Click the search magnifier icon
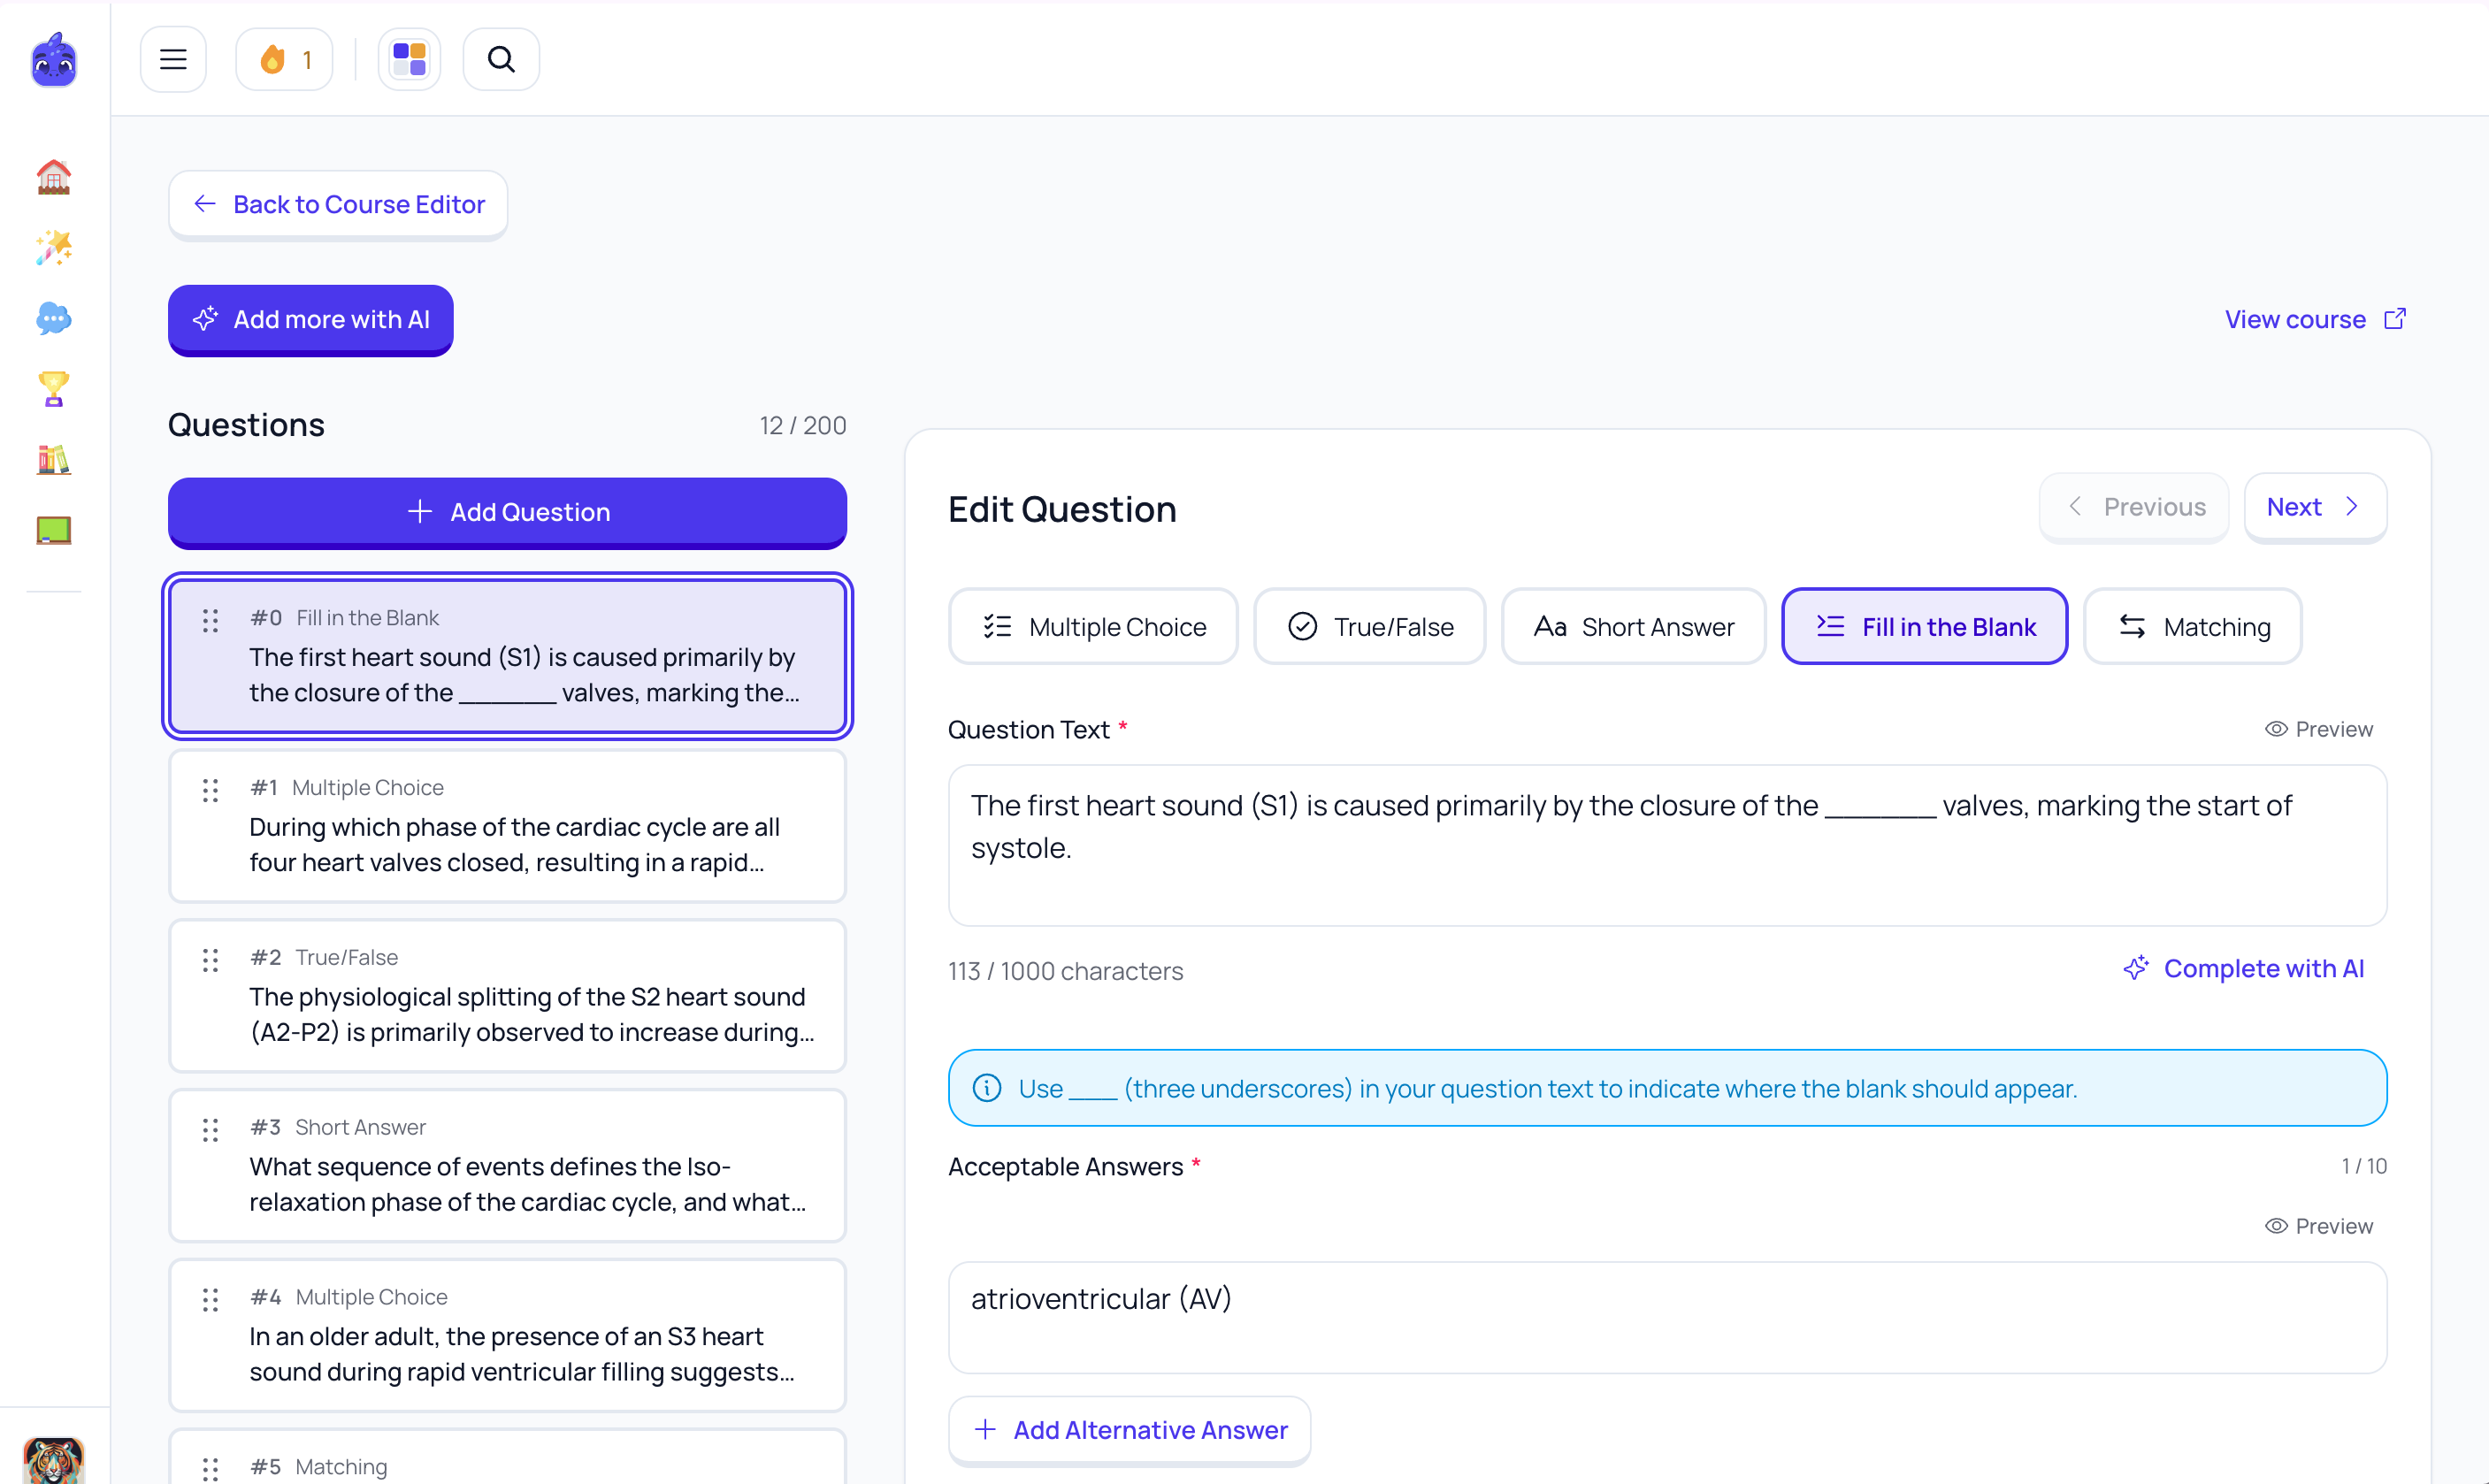This screenshot has height=1484, width=2489. pos(501,60)
